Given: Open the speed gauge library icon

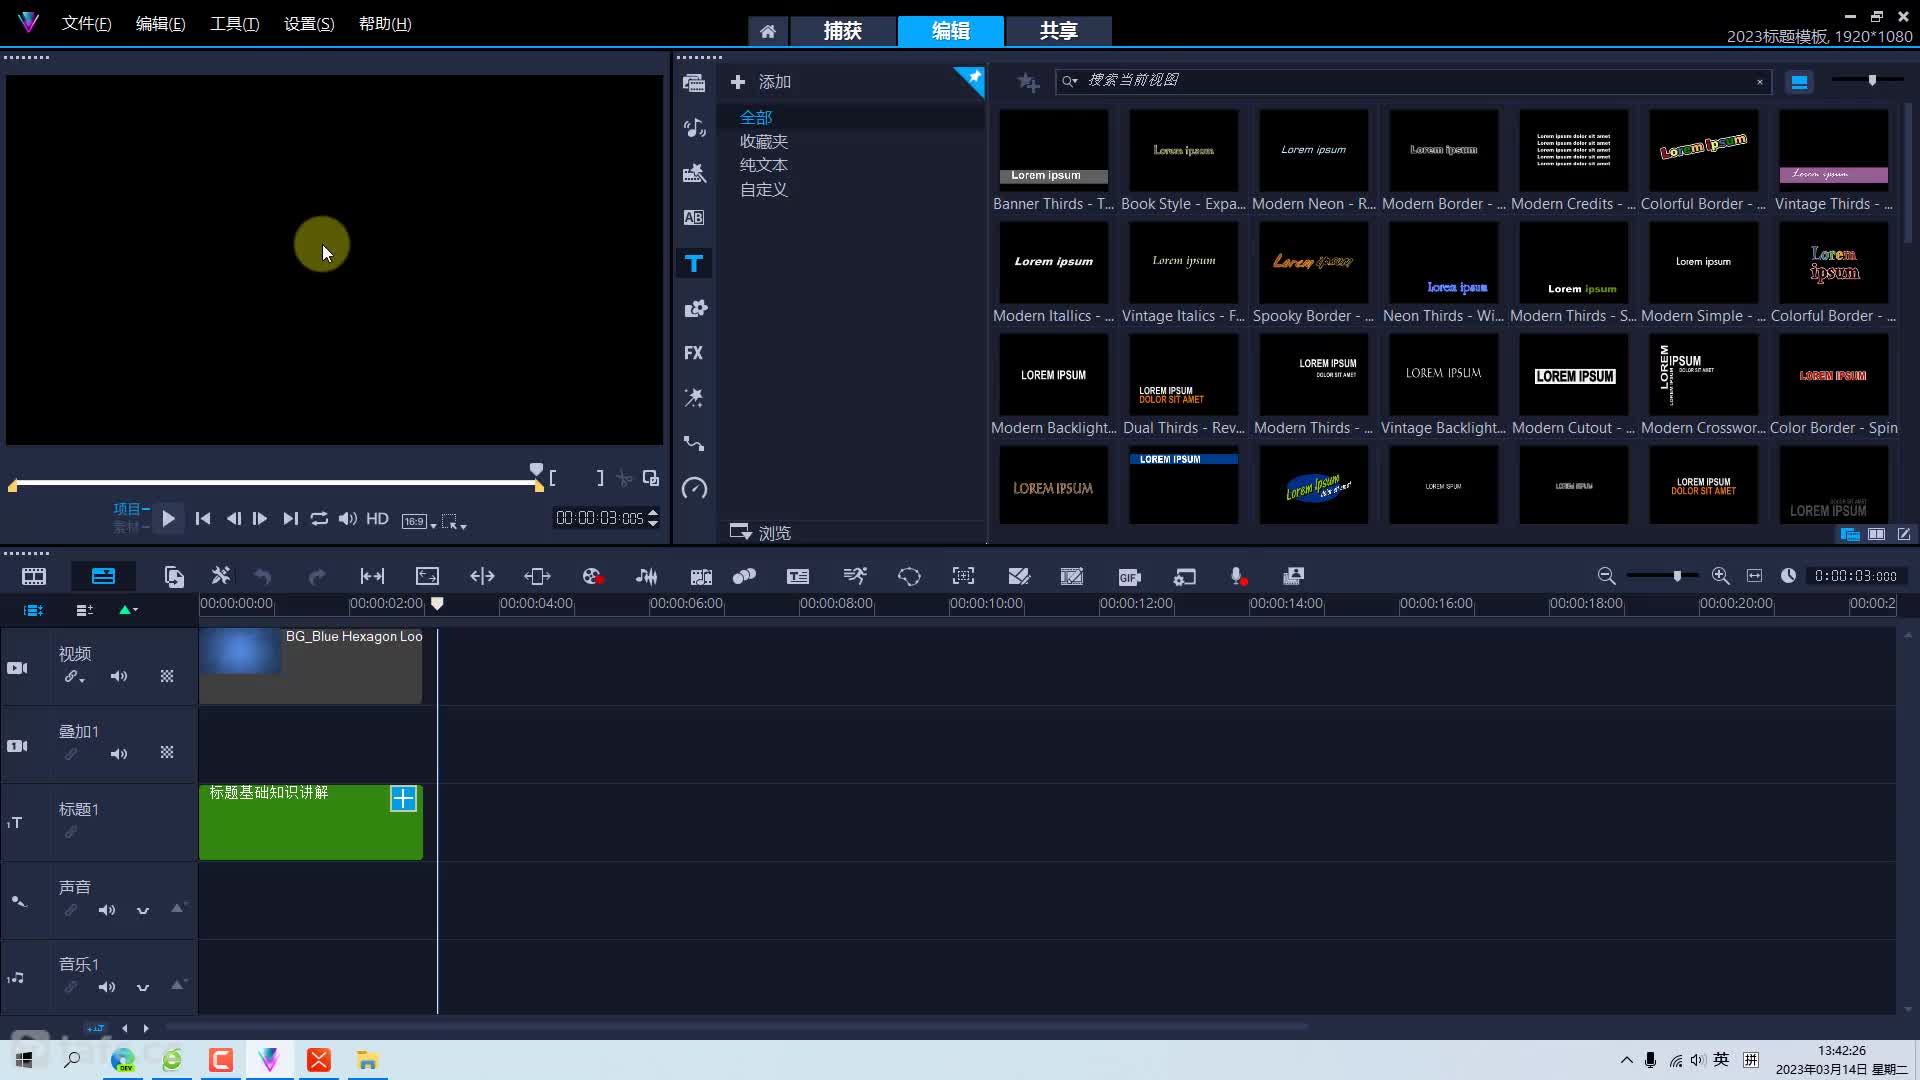Looking at the screenshot, I should pos(693,488).
